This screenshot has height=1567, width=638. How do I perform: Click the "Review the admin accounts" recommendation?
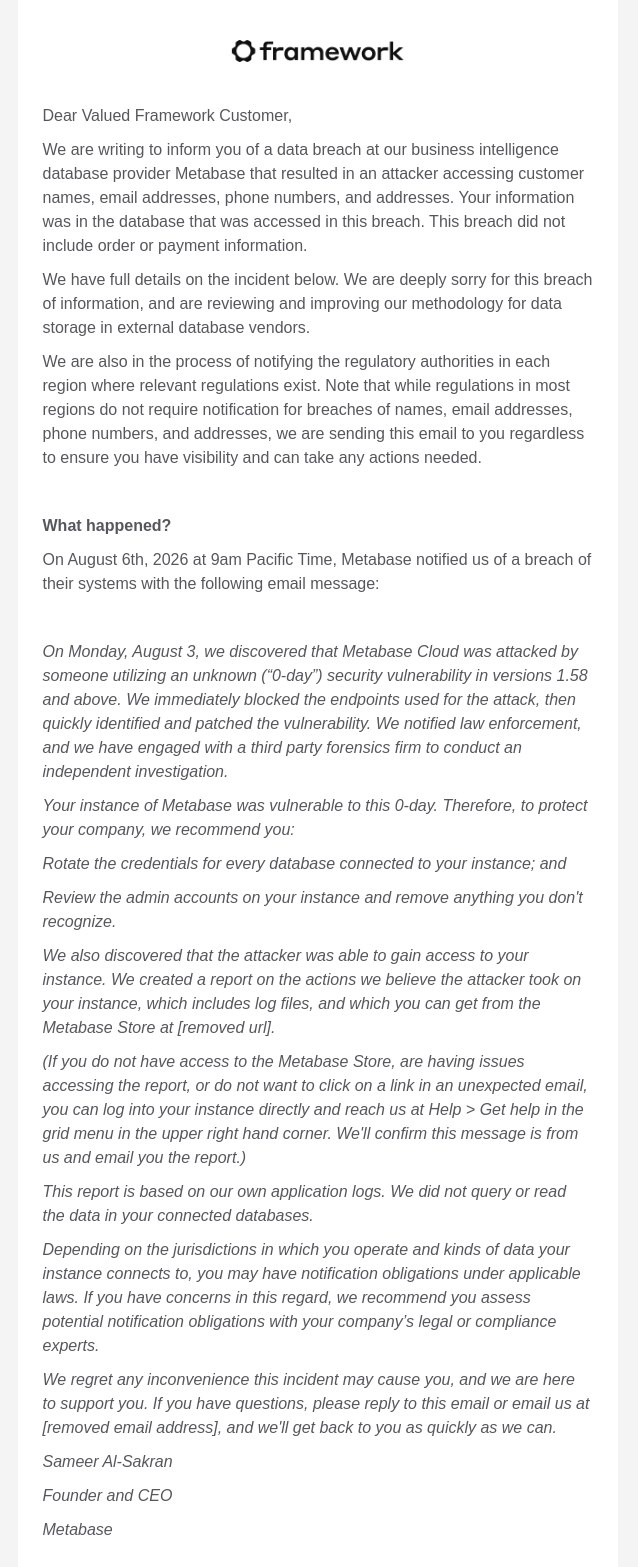pyautogui.click(x=312, y=910)
